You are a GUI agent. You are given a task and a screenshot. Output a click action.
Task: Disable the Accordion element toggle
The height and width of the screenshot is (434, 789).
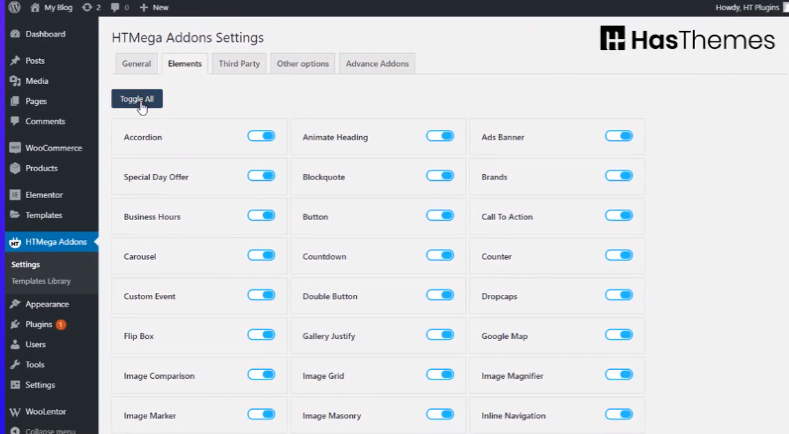click(x=261, y=136)
